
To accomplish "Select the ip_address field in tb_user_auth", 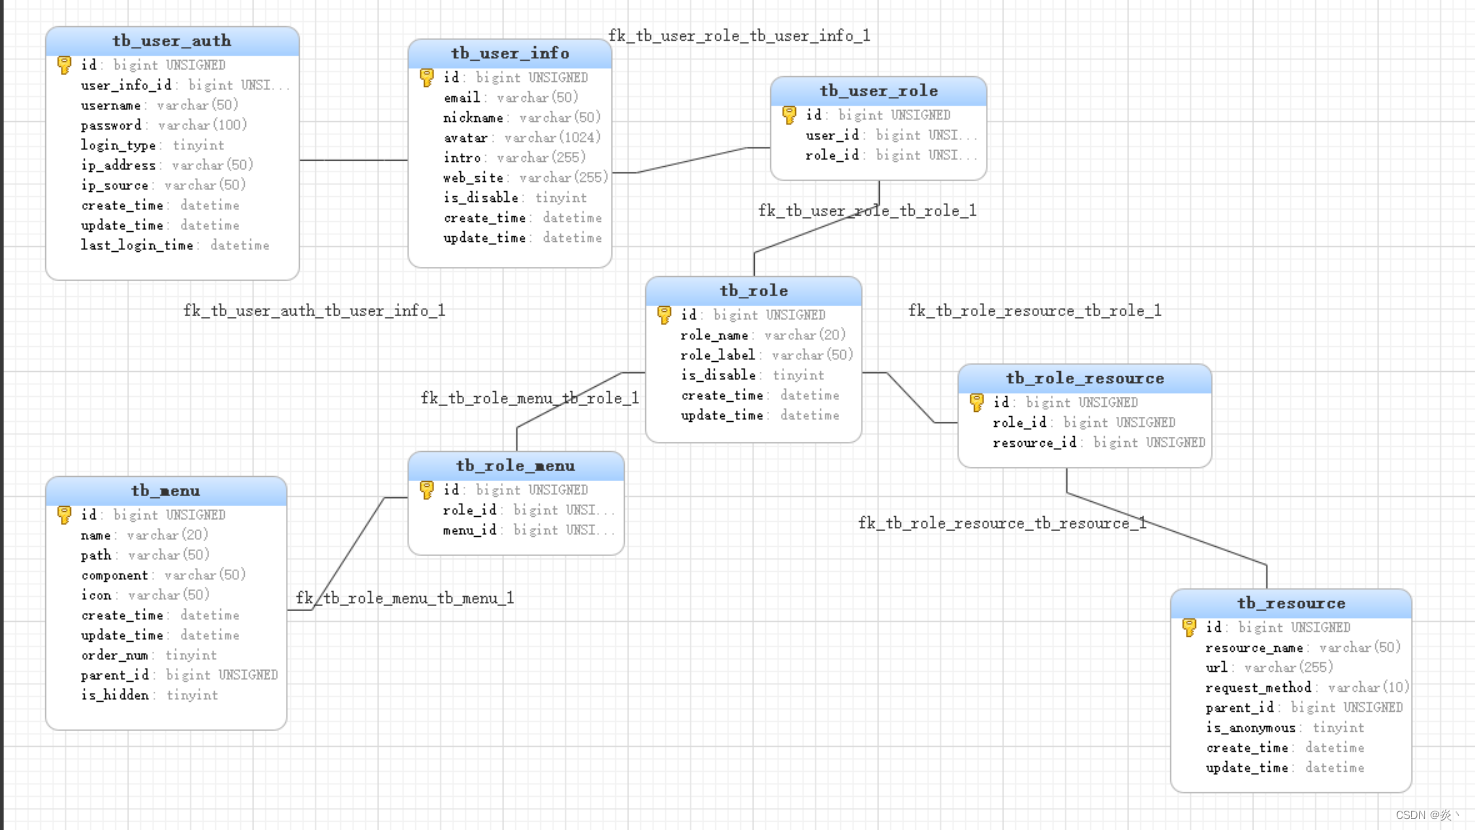I will click(x=166, y=165).
